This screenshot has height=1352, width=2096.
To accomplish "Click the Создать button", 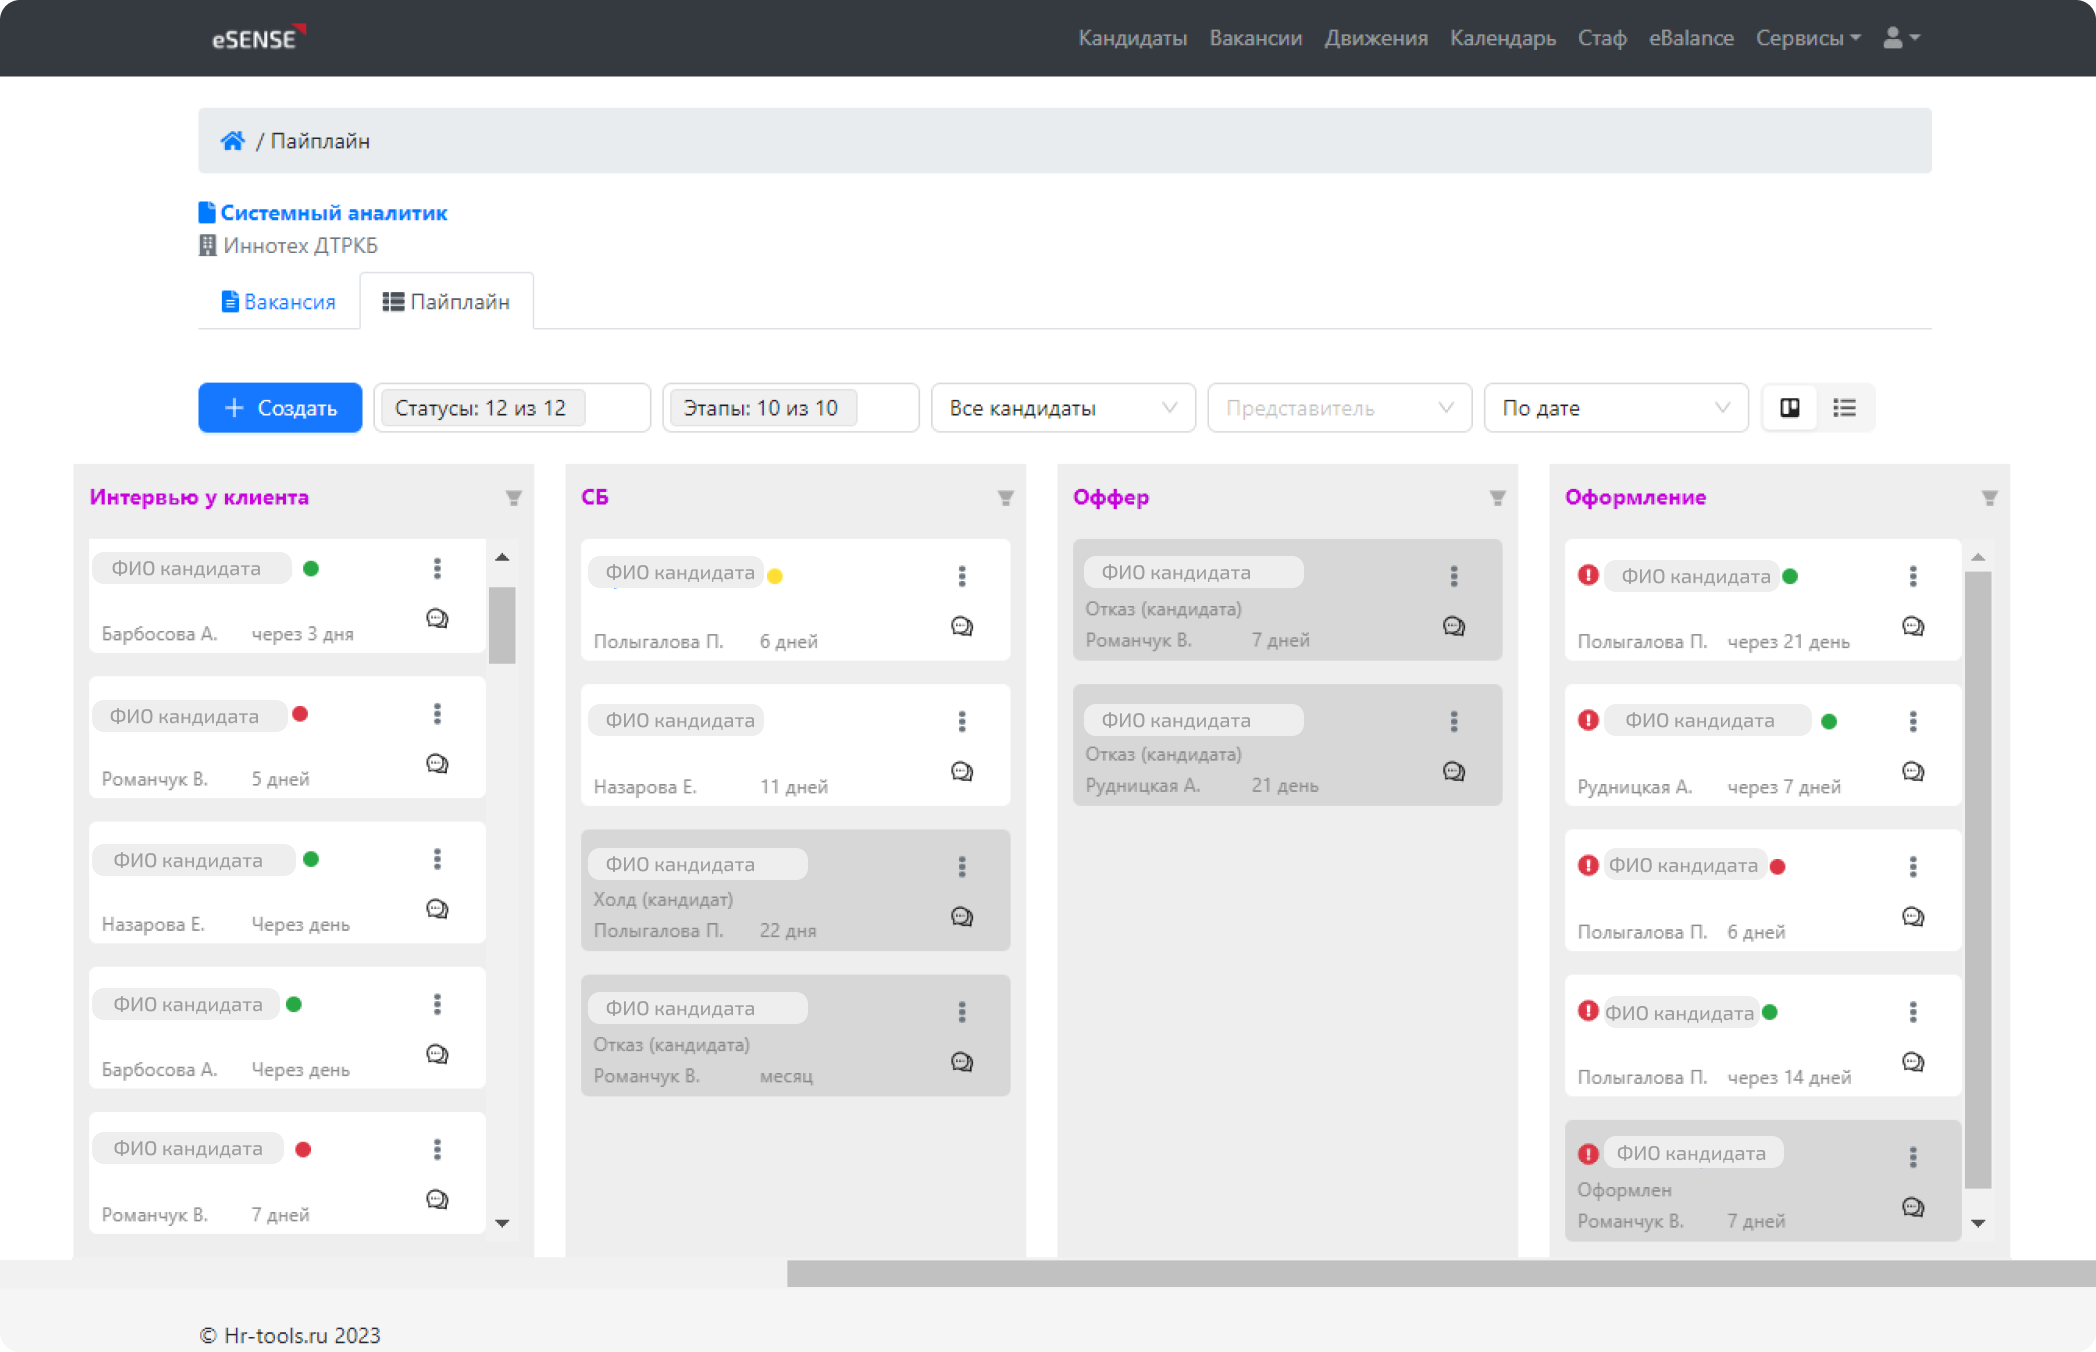I will 280,407.
